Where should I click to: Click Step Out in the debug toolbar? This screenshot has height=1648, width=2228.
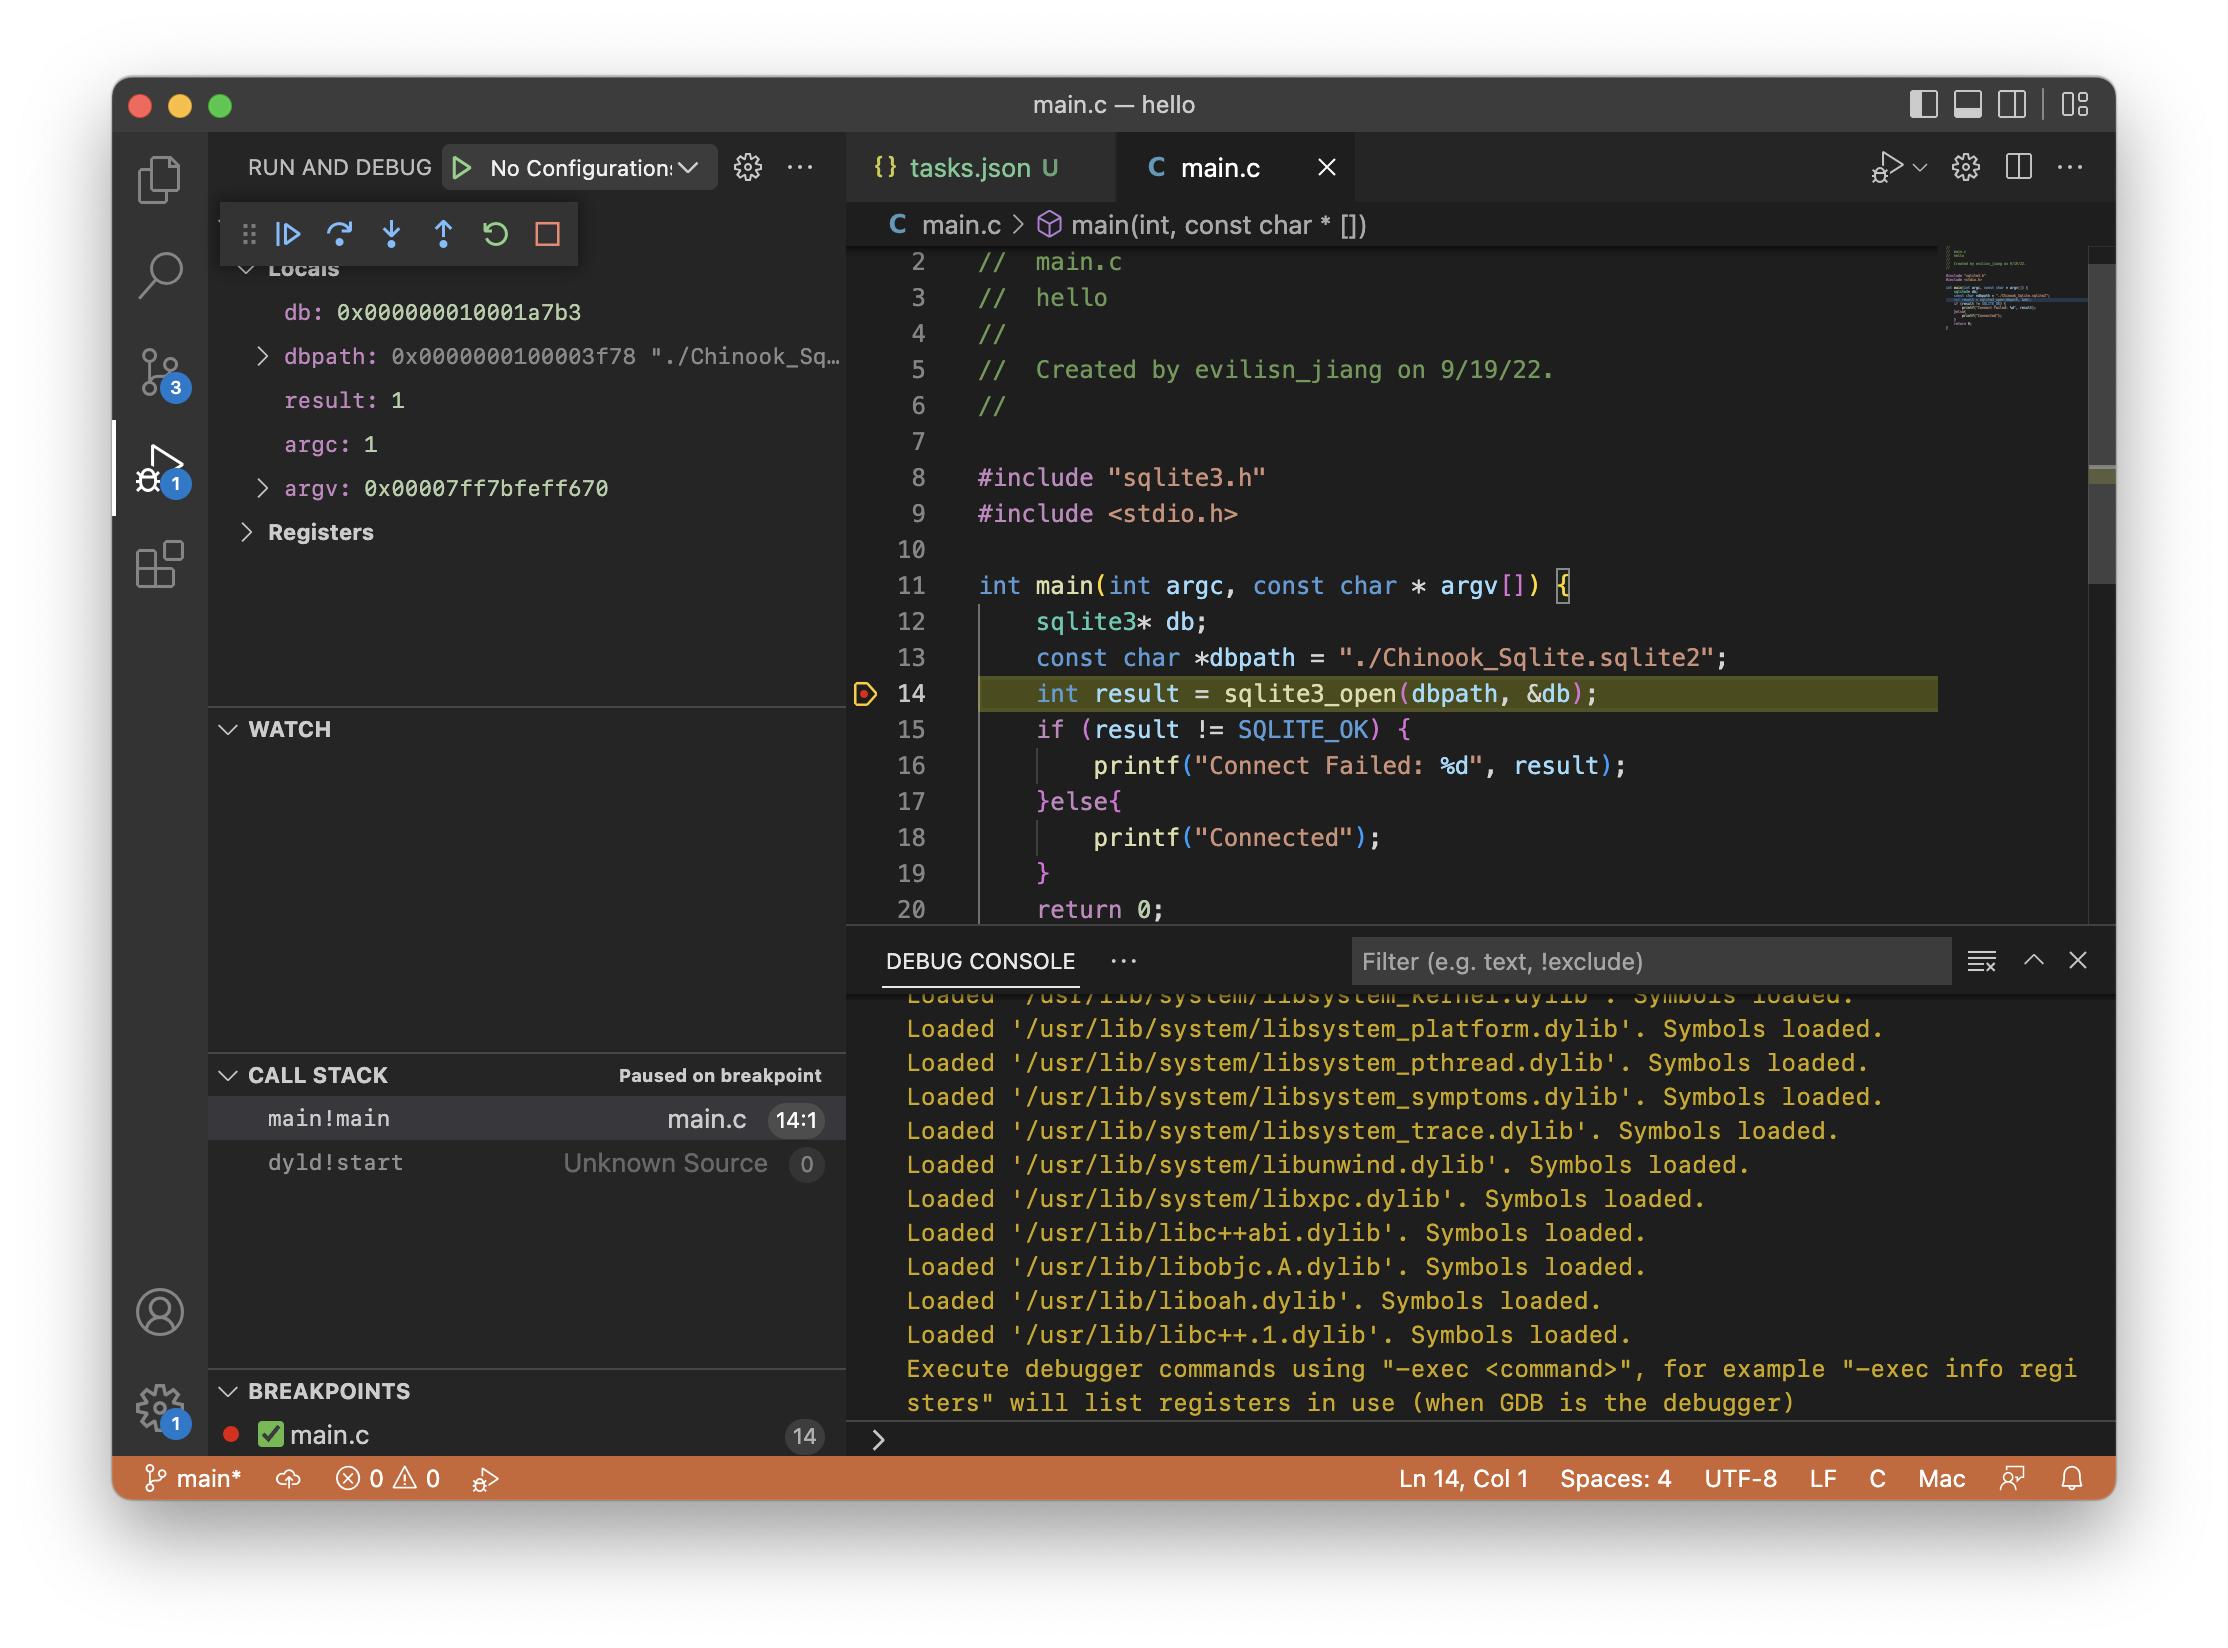(x=444, y=234)
